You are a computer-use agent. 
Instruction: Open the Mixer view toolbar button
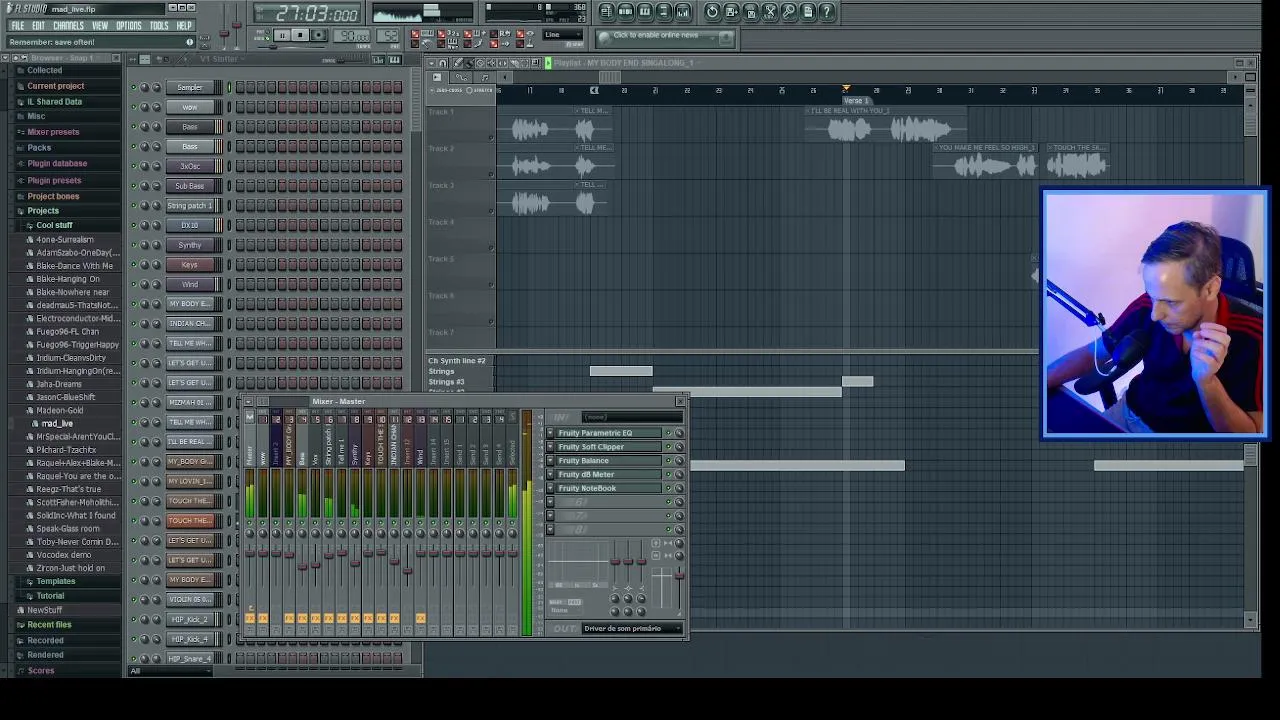[x=682, y=11]
